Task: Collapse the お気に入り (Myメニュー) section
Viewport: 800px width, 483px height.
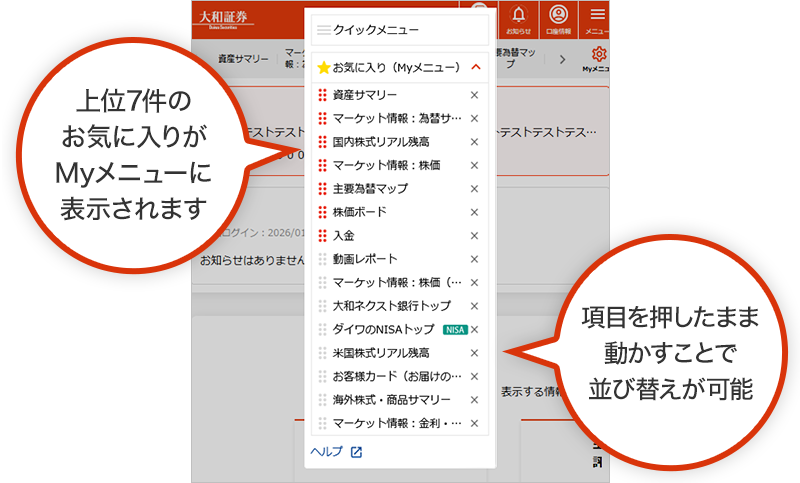Action: click(x=476, y=67)
